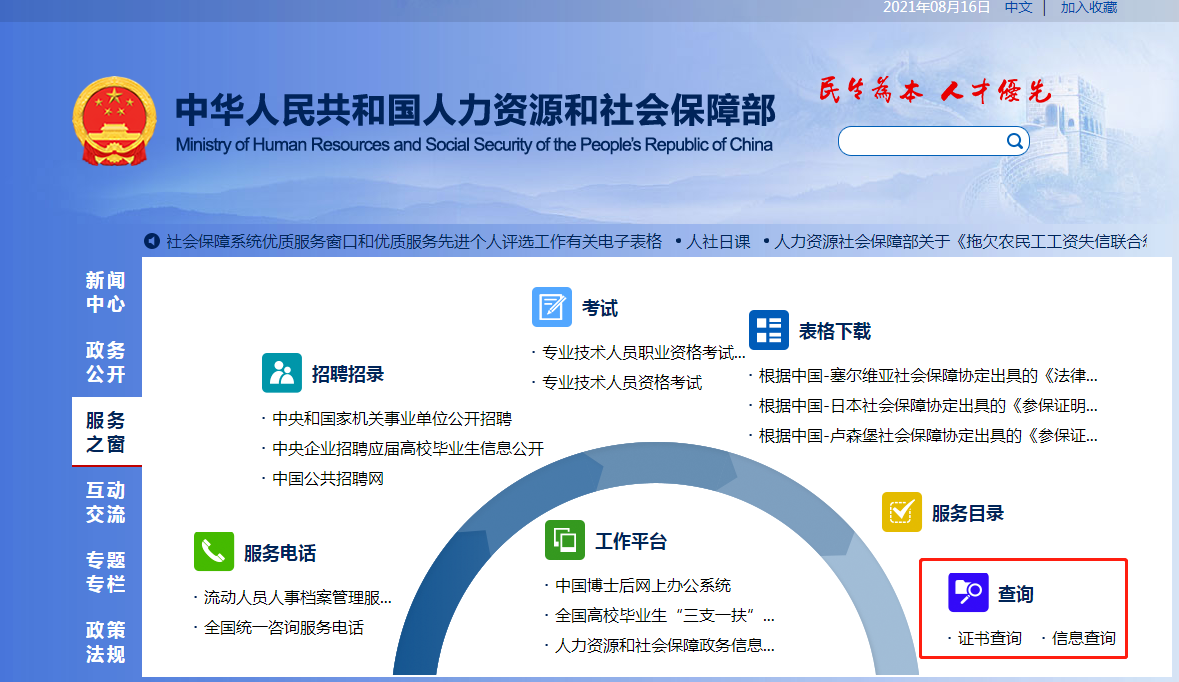The height and width of the screenshot is (682, 1179).
Task: Open 全国高校毕业生“三支一扶” link
Action: pyautogui.click(x=664, y=616)
